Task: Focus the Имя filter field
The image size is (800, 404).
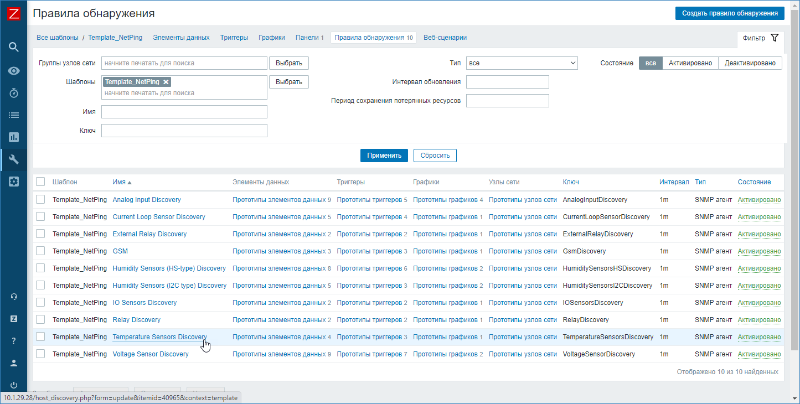Action: pyautogui.click(x=185, y=112)
